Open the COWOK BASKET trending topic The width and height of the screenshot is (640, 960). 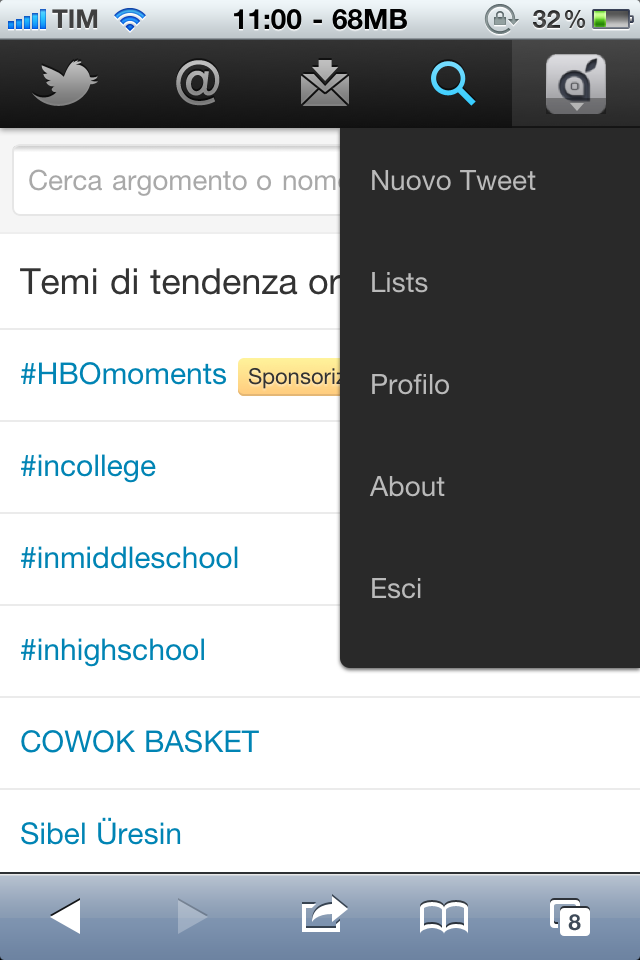coord(139,742)
